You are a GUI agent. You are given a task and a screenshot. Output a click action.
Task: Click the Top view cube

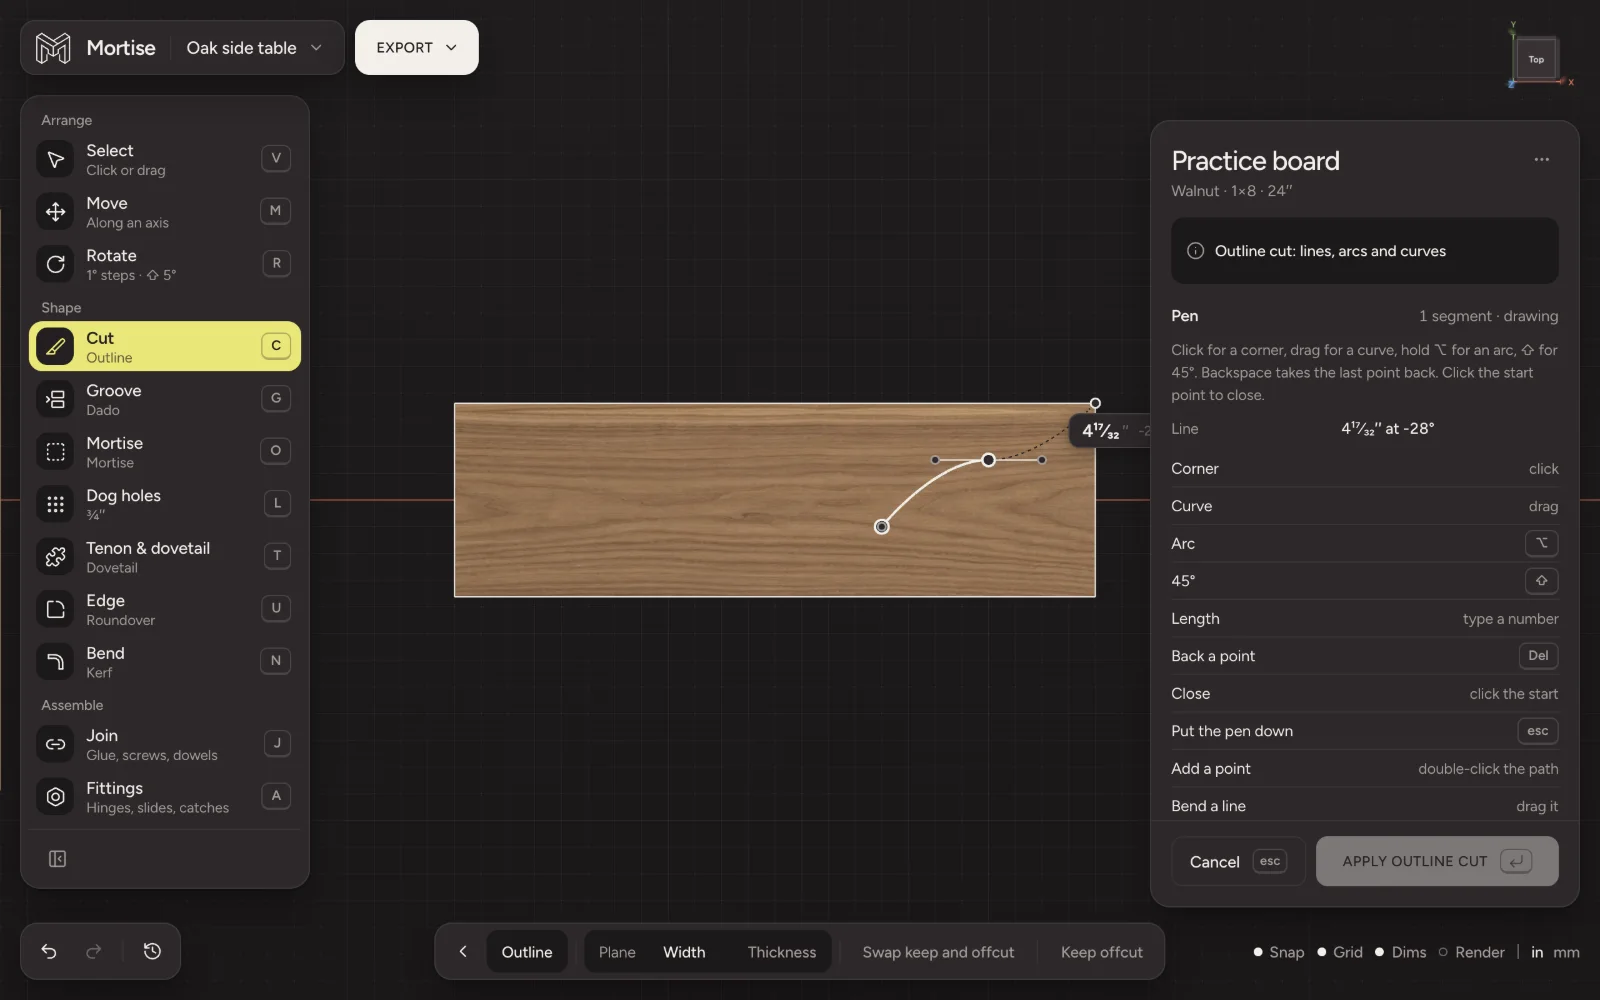pos(1536,59)
